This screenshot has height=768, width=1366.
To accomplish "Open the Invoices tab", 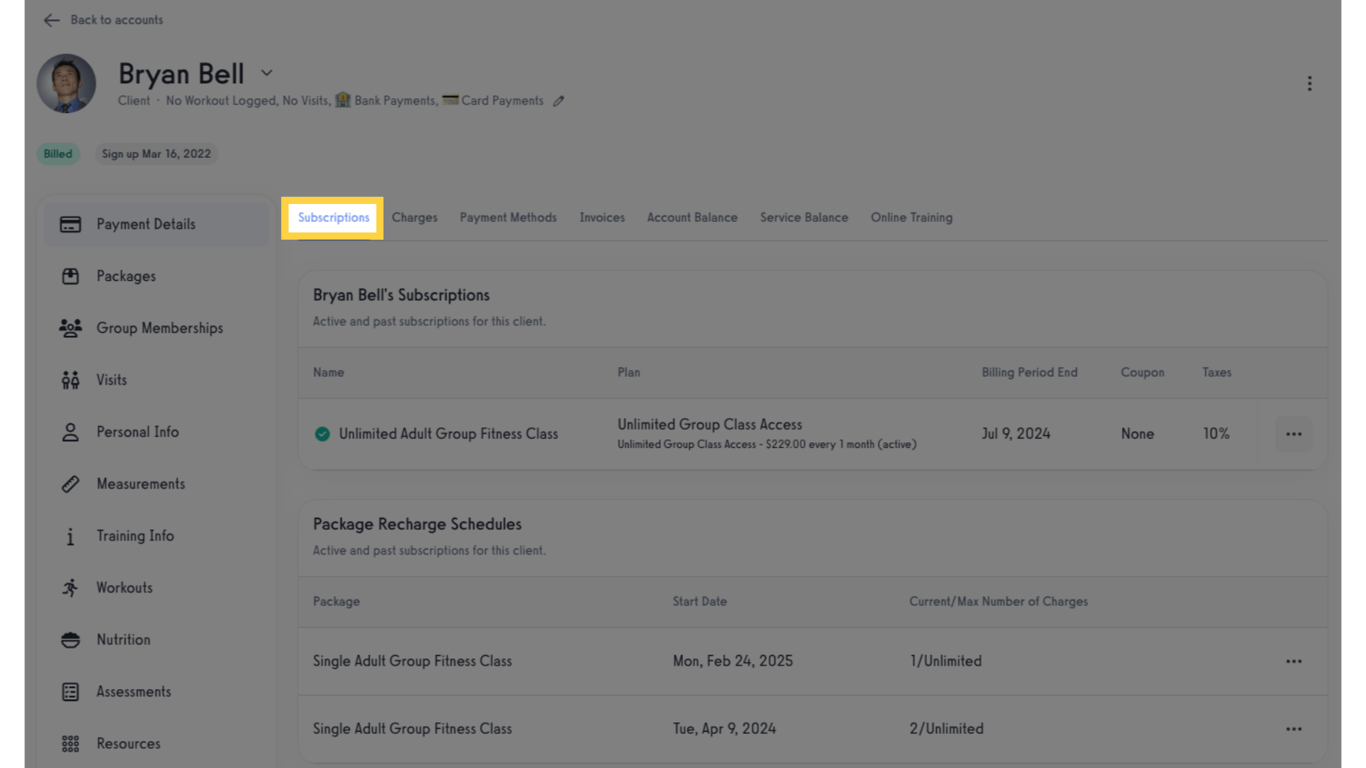I will pyautogui.click(x=601, y=217).
